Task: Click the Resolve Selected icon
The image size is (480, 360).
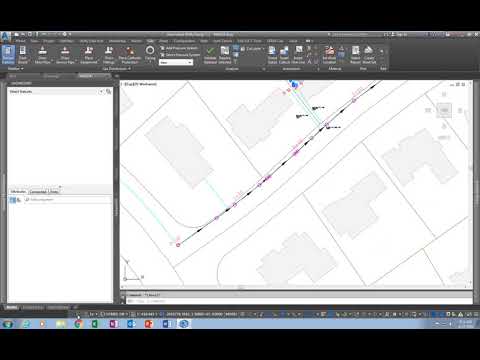Action: (225, 55)
